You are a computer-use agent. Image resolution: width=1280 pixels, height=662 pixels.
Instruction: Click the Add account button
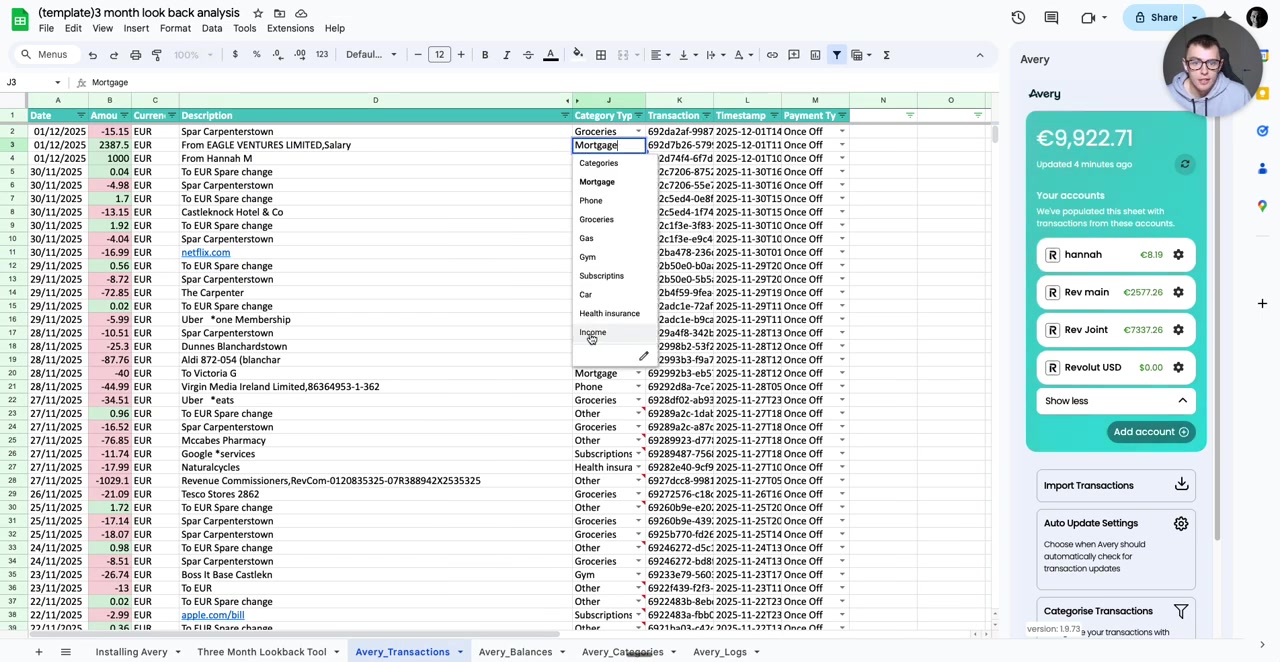pos(1150,431)
